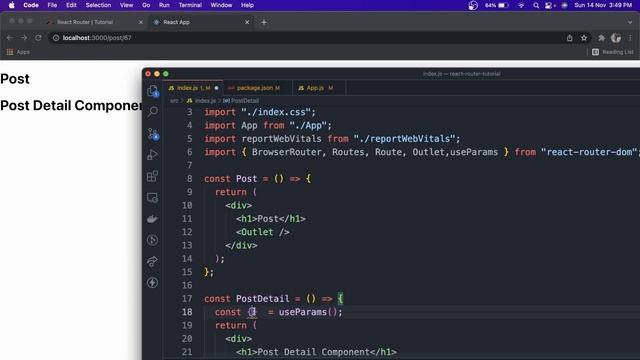Open the View menu
Image resolution: width=640 pixels, height=360 pixels.
pyautogui.click(x=127, y=5)
